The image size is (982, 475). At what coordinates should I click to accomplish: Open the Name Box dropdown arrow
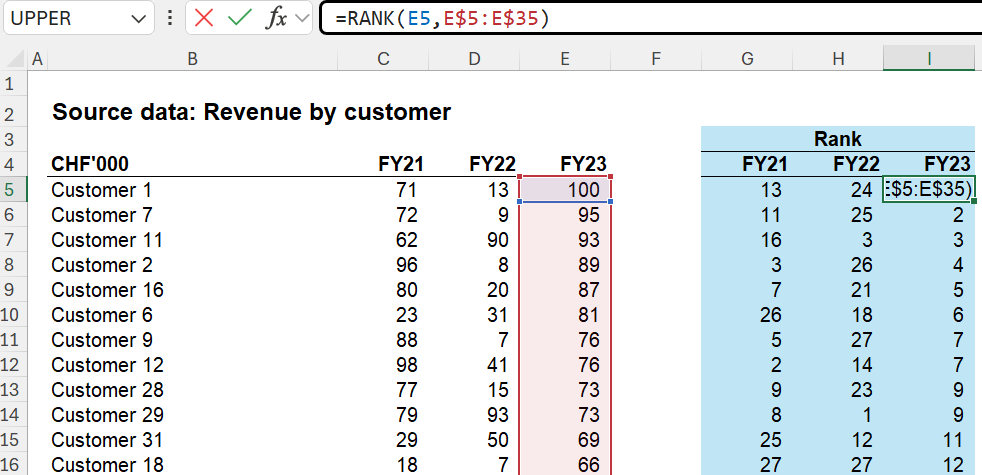(x=139, y=19)
